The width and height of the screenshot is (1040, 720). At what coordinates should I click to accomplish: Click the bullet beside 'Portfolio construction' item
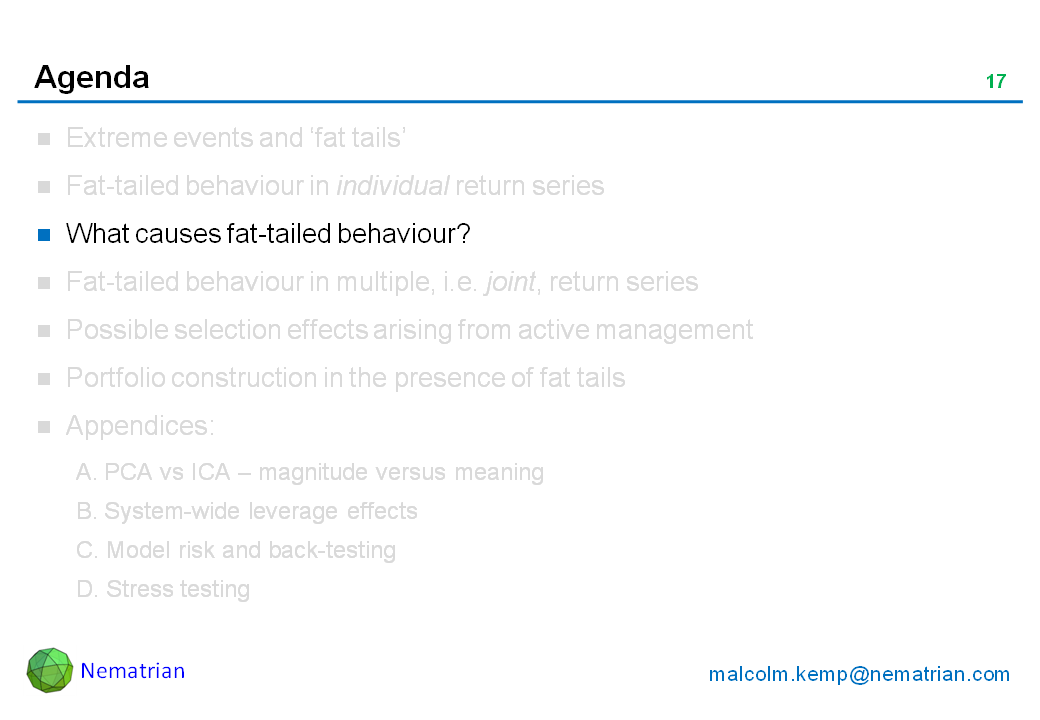click(44, 379)
